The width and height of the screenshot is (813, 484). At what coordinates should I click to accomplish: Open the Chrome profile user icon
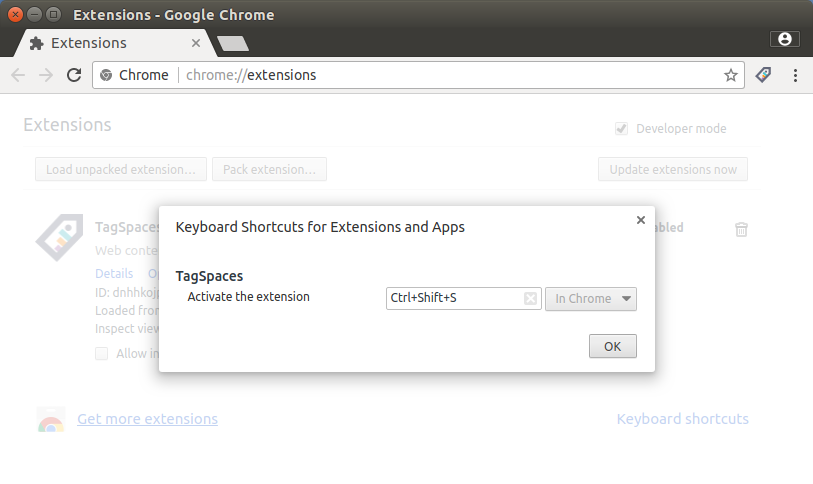784,39
